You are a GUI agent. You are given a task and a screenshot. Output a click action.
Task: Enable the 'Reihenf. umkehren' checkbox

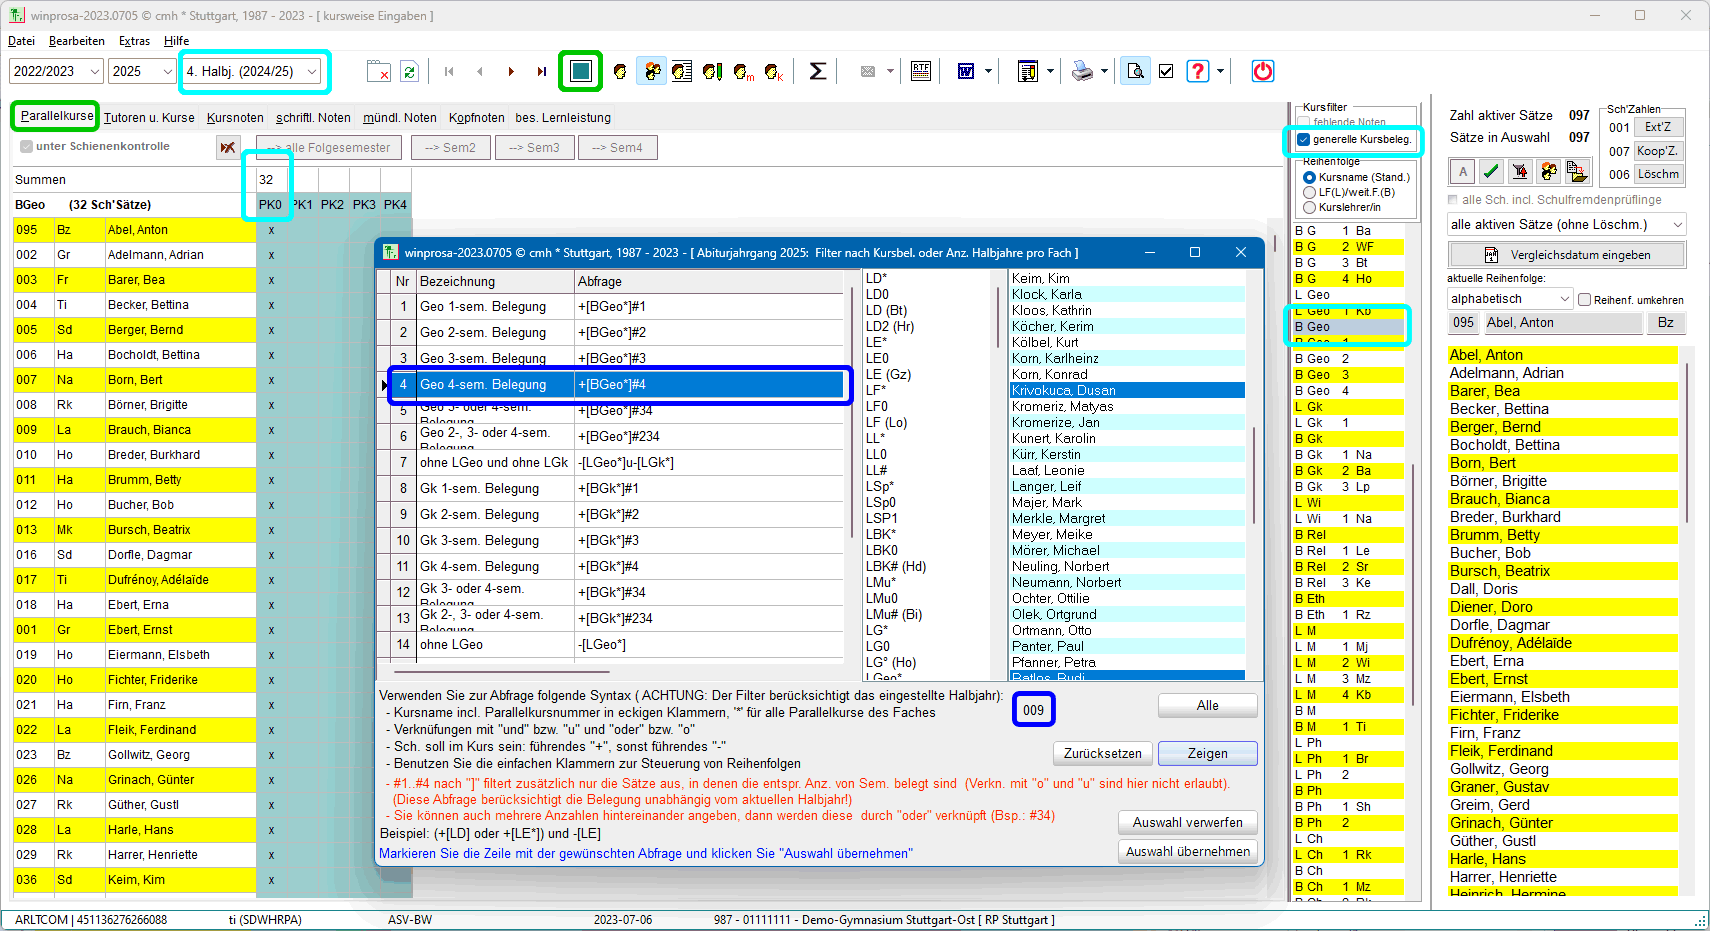click(1584, 299)
